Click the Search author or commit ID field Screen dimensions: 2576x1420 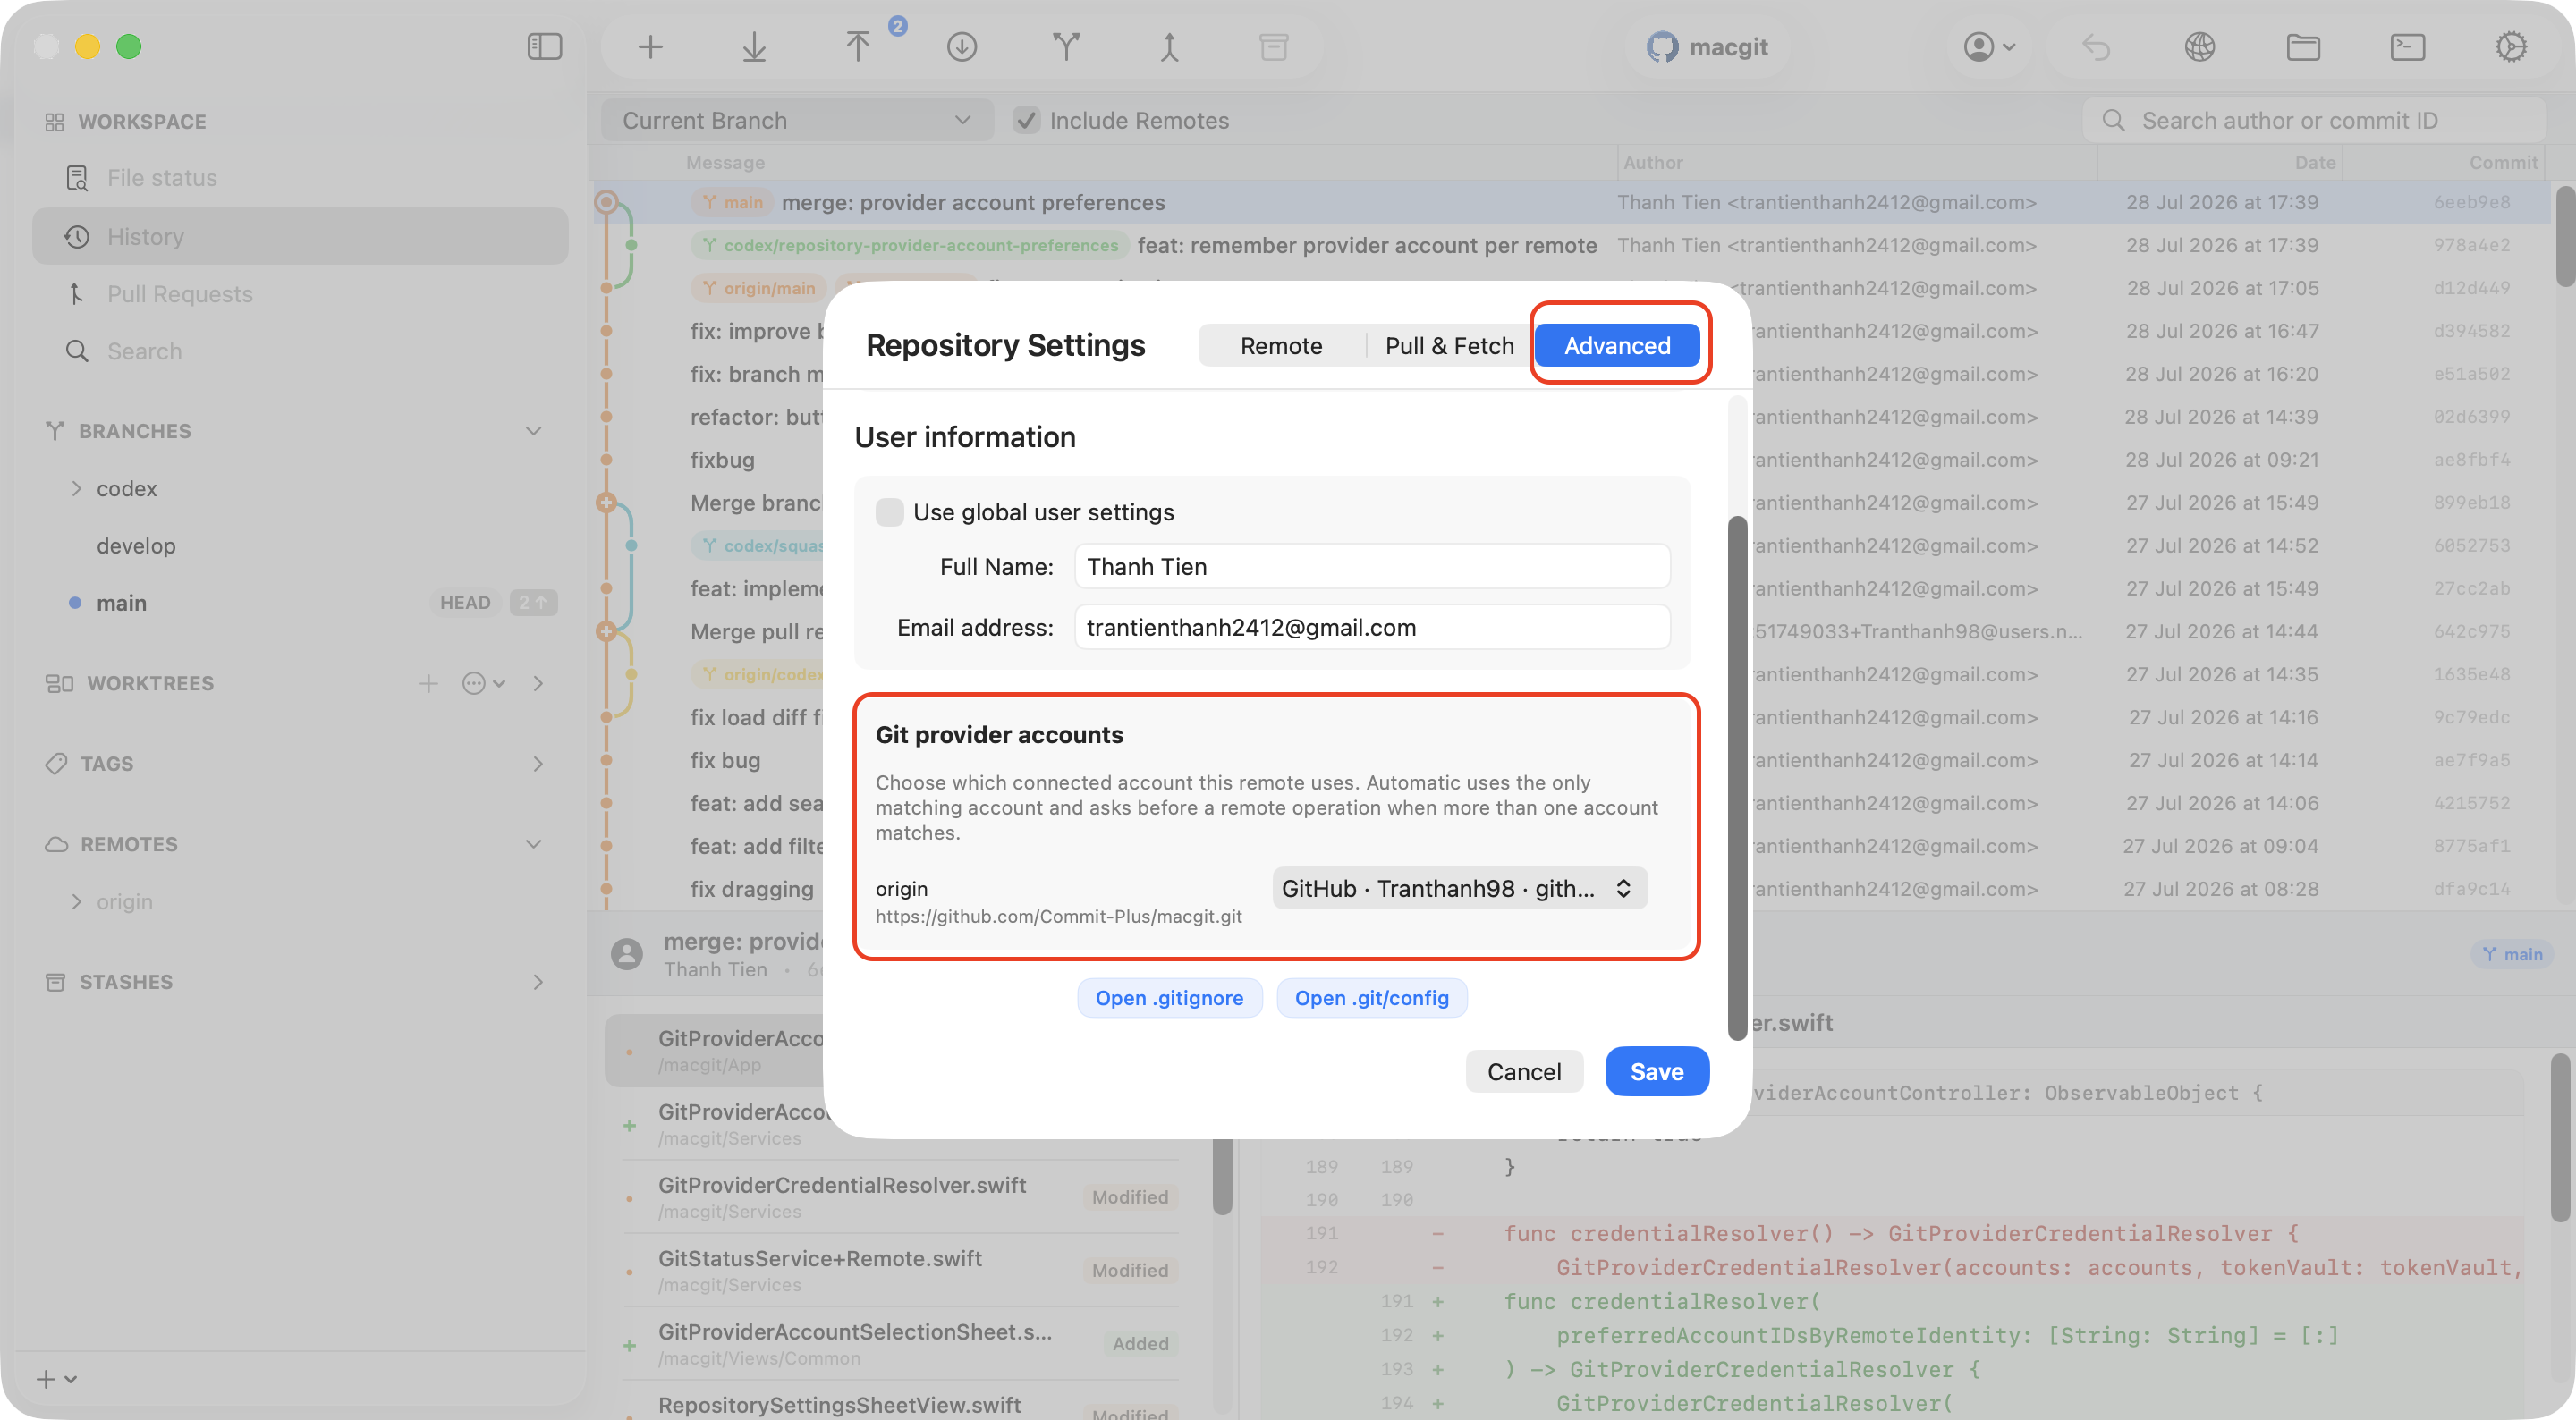point(2314,121)
